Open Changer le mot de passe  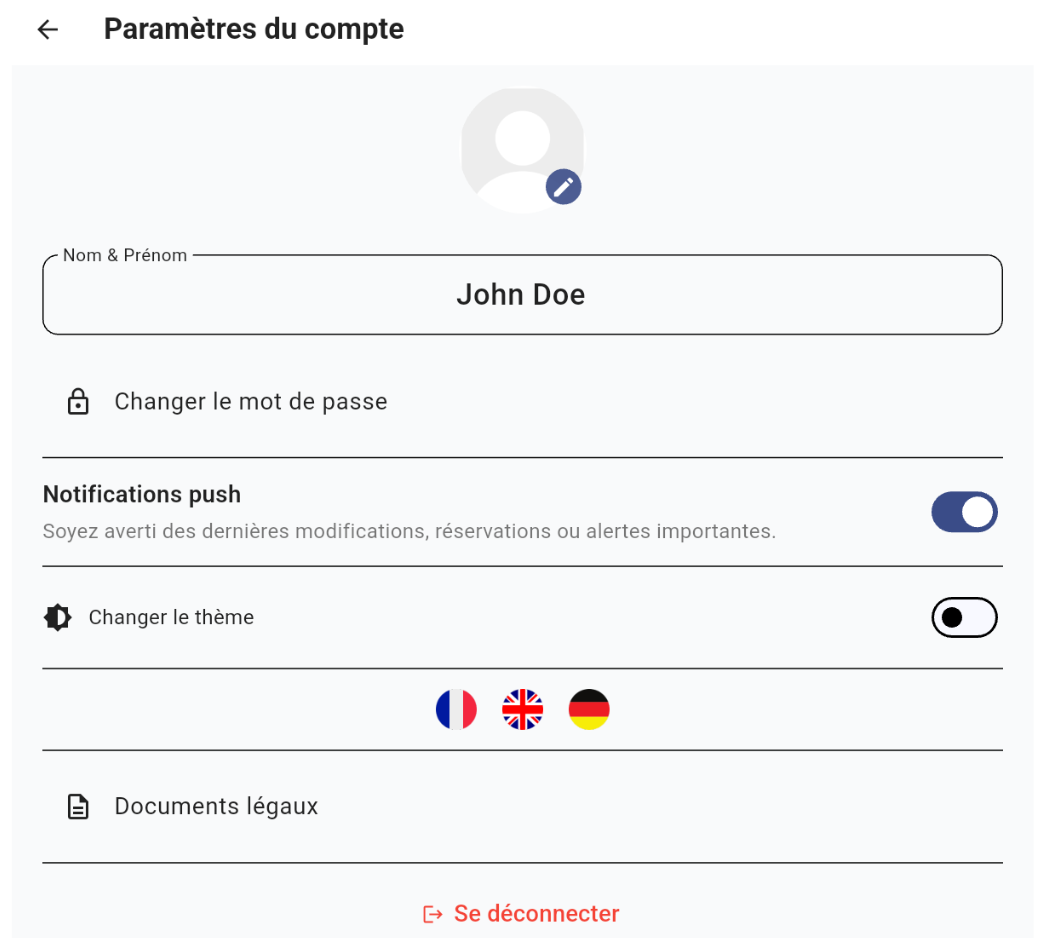[x=251, y=401]
